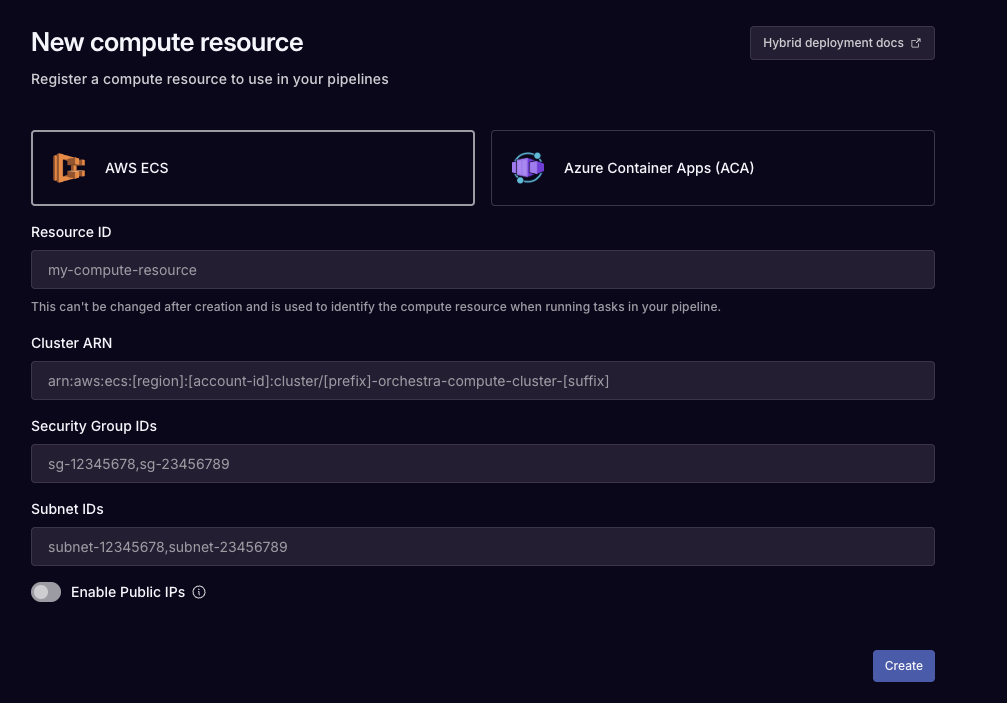
Task: Click the Azure Container Apps (ACA) label
Action: [x=658, y=167]
